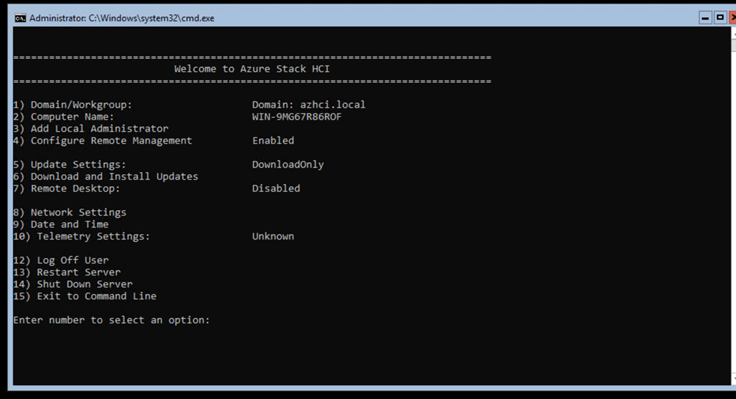Click the '2) Computer Name:' option text
736x399 pixels.
63,116
